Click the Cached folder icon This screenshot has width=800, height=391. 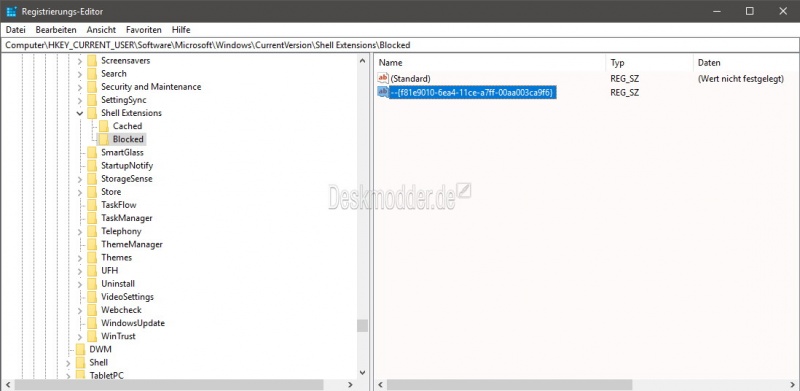104,126
